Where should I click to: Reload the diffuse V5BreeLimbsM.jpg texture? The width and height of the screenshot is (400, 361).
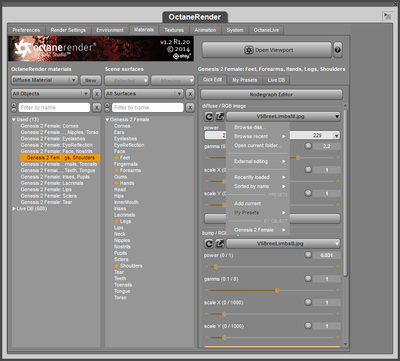(209, 117)
